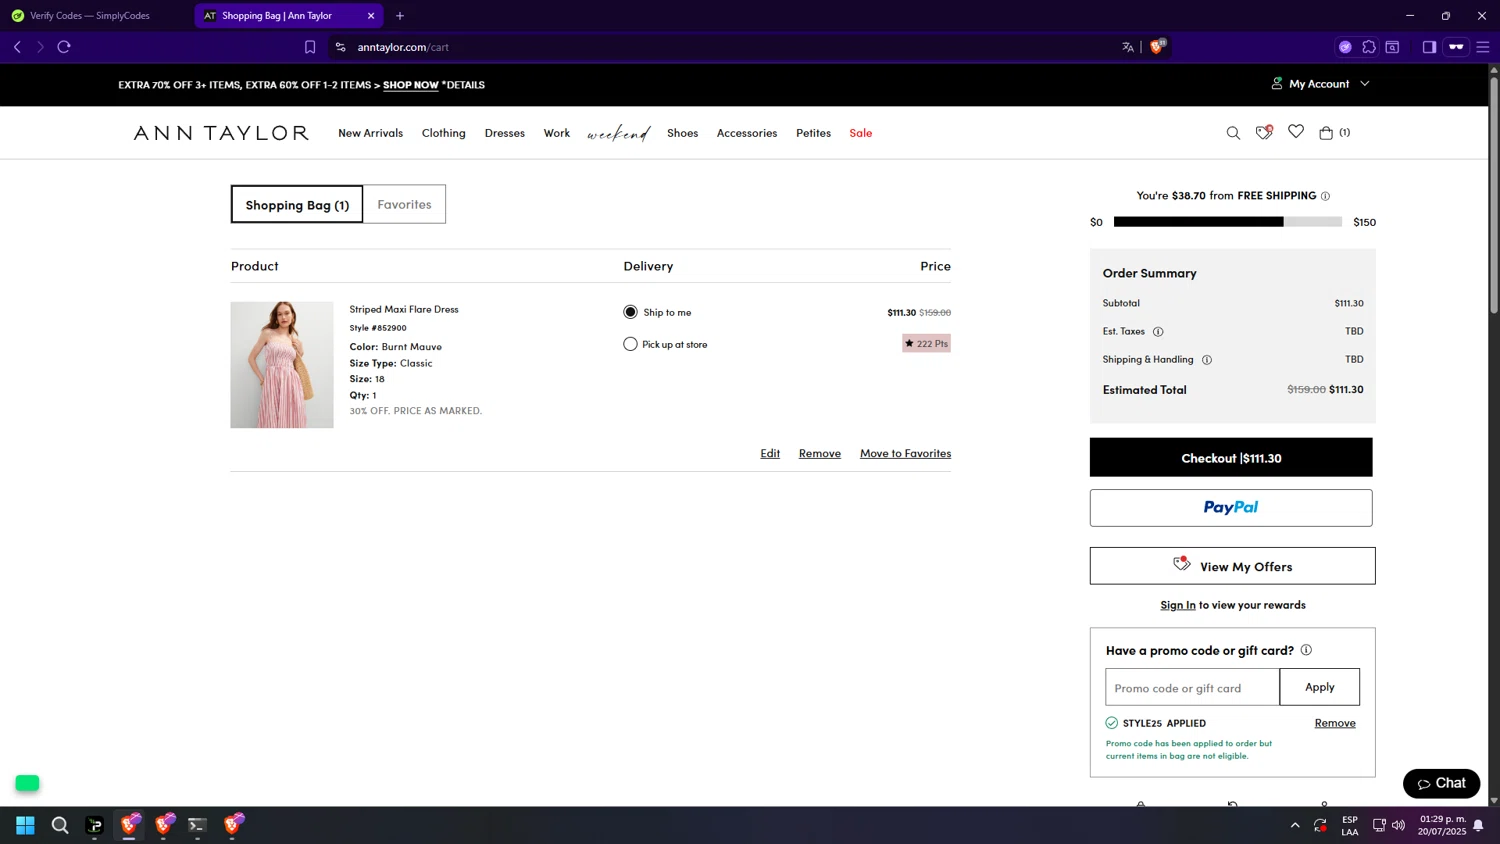Show Est. Taxes info icon
This screenshot has width=1500, height=844.
click(x=1158, y=332)
